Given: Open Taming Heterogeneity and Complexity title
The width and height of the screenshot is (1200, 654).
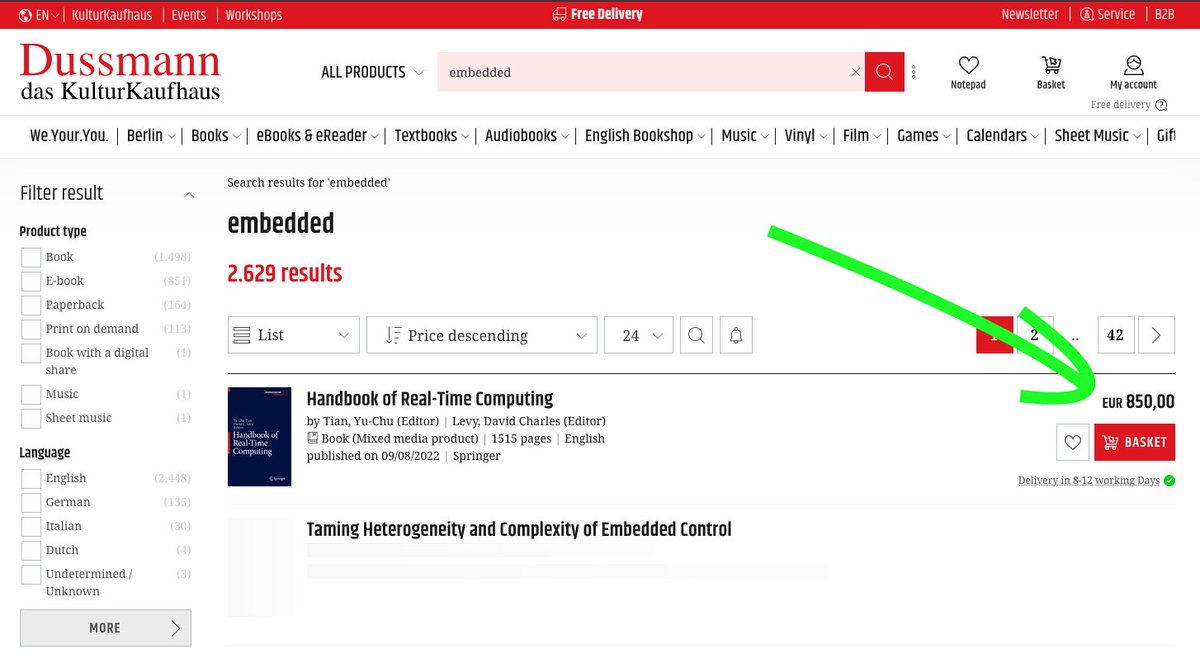Looking at the screenshot, I should [519, 529].
